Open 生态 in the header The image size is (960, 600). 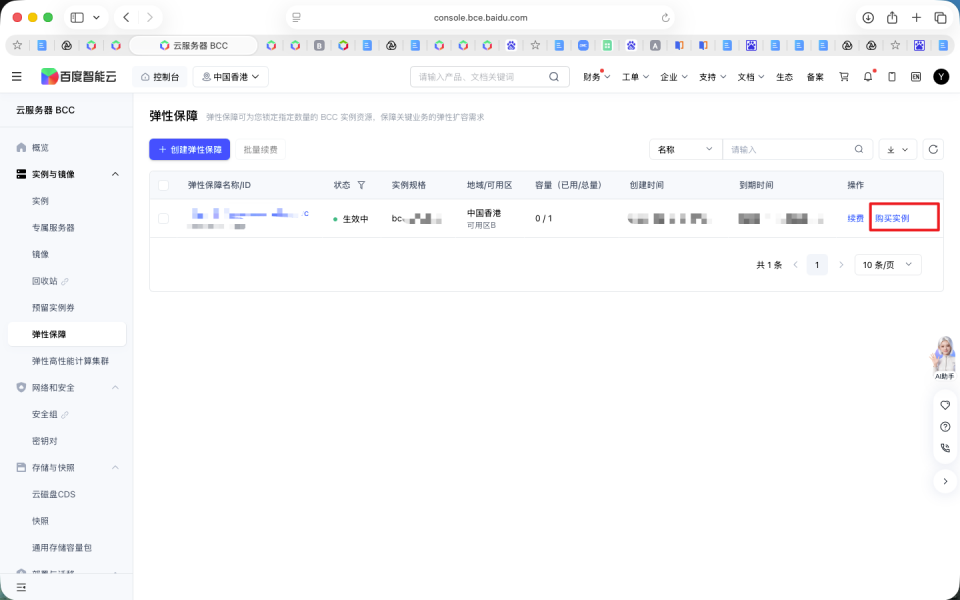[x=784, y=77]
